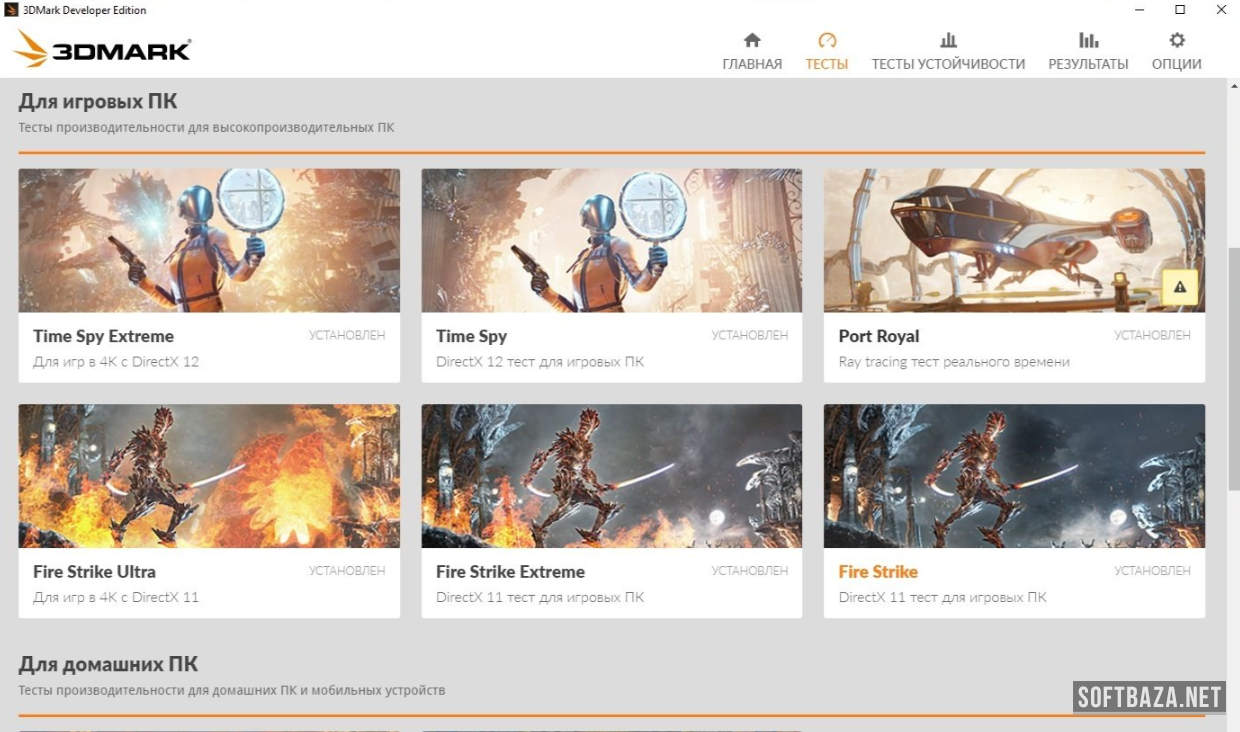Click the small 3DMark title bar icon
The width and height of the screenshot is (1240, 732).
[x=11, y=10]
